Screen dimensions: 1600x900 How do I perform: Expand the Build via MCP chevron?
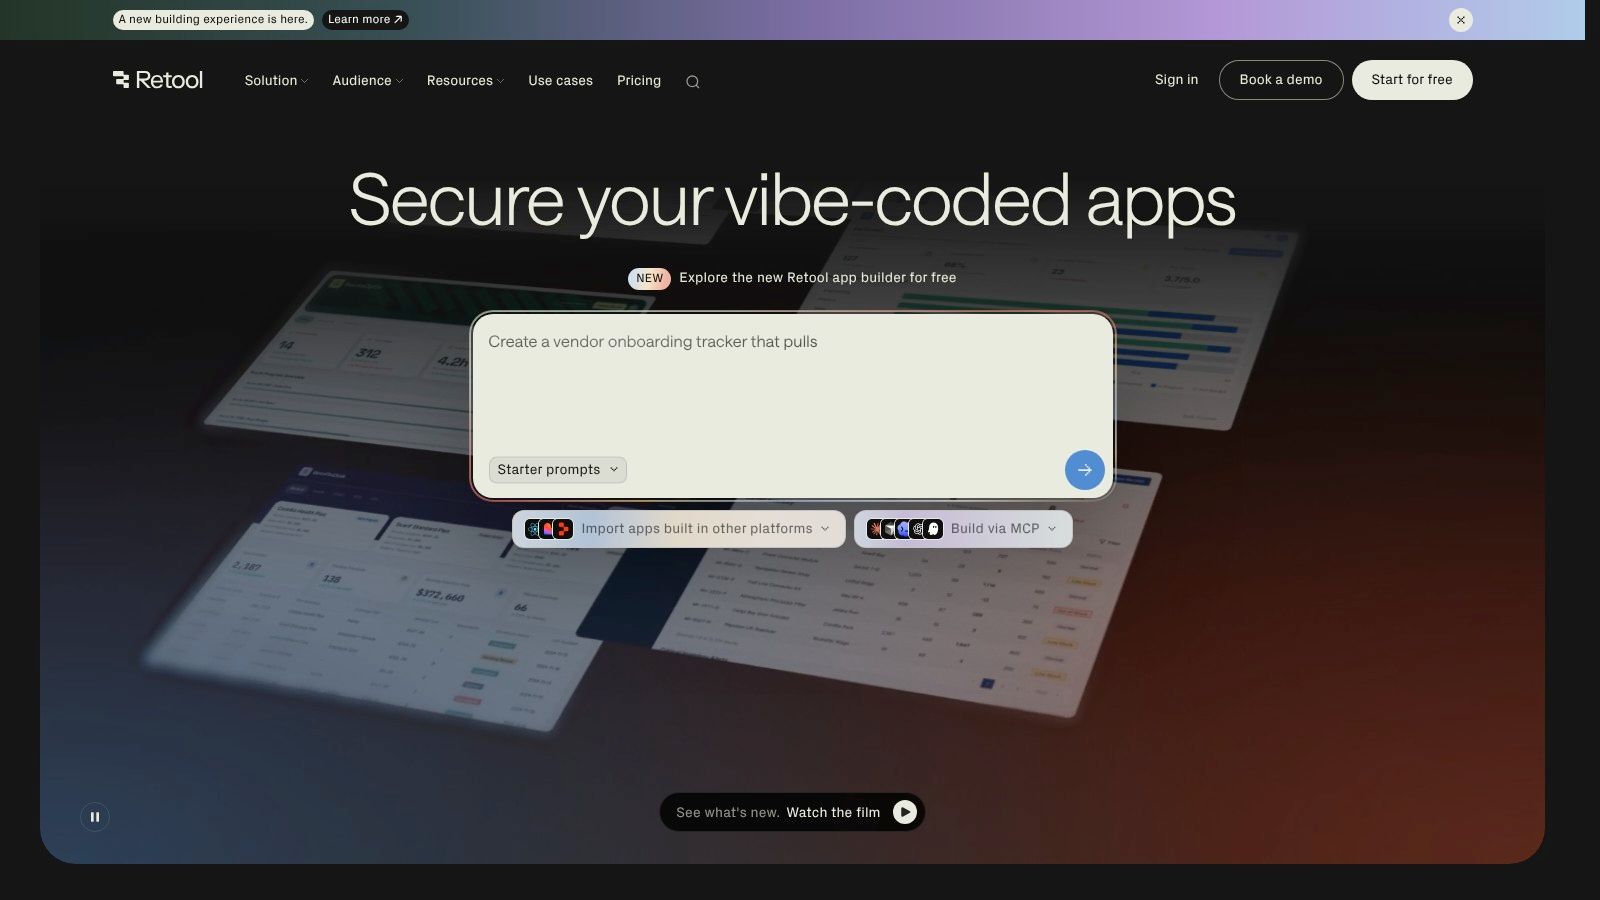1052,529
